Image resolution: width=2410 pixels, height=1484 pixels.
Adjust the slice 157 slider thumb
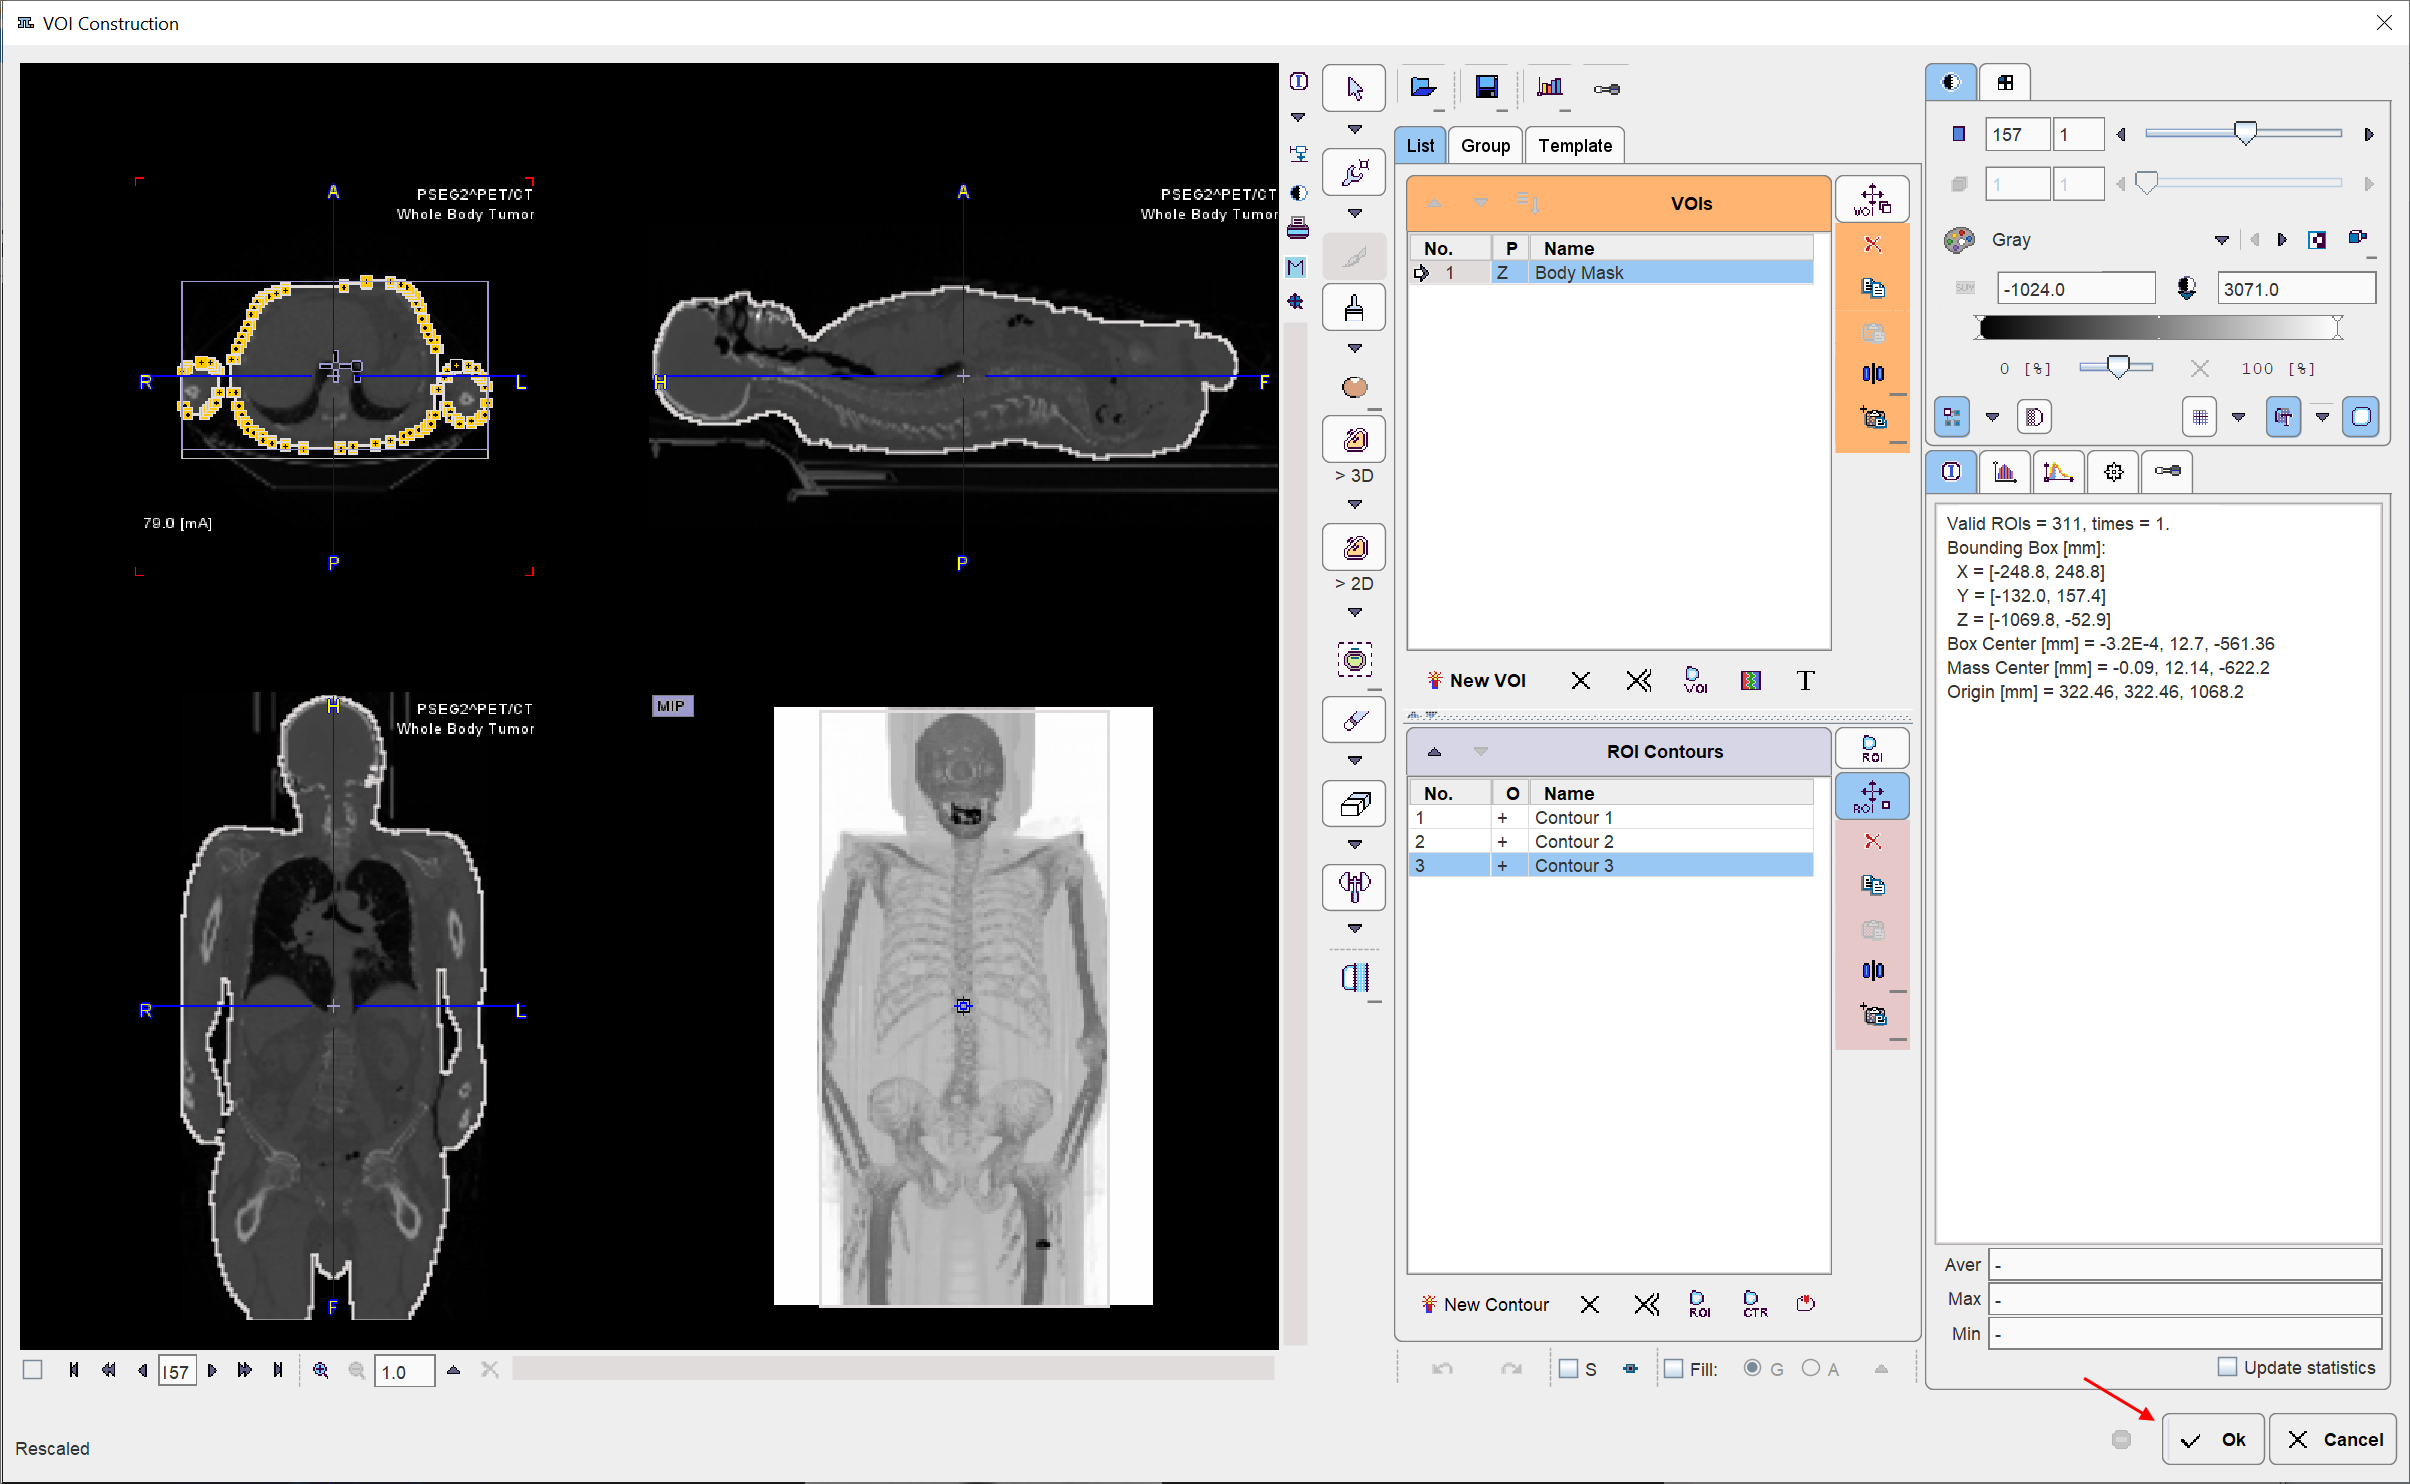point(2245,133)
